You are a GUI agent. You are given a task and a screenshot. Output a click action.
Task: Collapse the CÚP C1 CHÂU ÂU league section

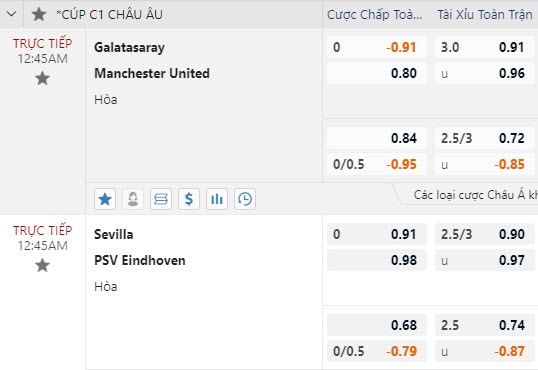pos(11,14)
